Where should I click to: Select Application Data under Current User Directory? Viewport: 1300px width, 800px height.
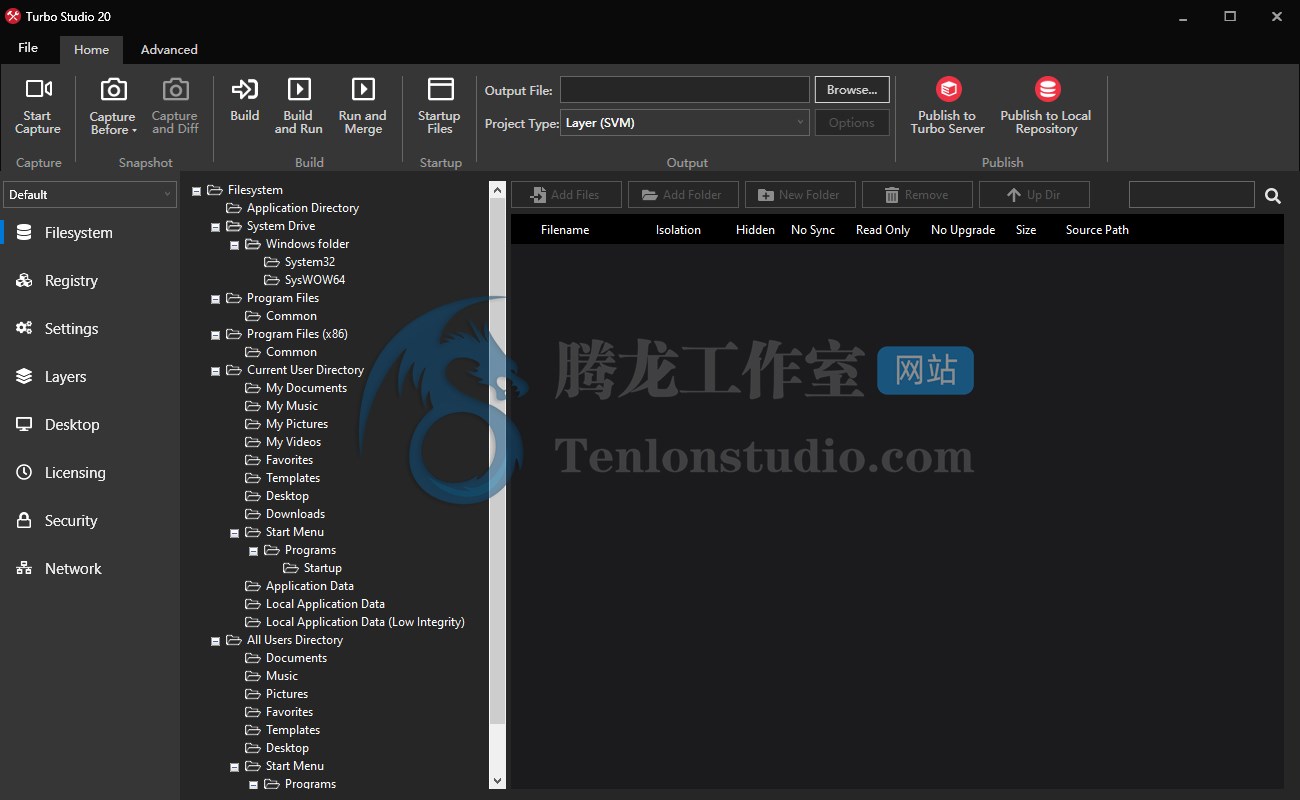[310, 586]
